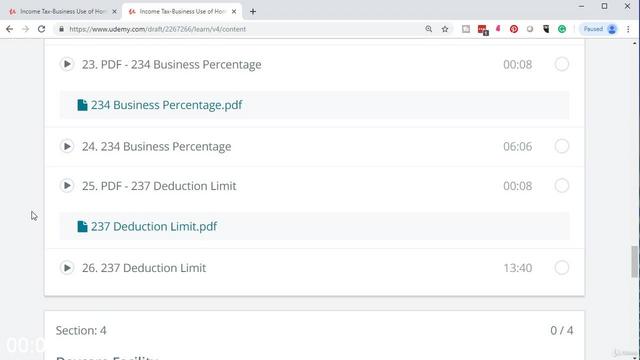The width and height of the screenshot is (640, 360).
Task: Mark lecture 24 as complete
Action: (x=562, y=146)
